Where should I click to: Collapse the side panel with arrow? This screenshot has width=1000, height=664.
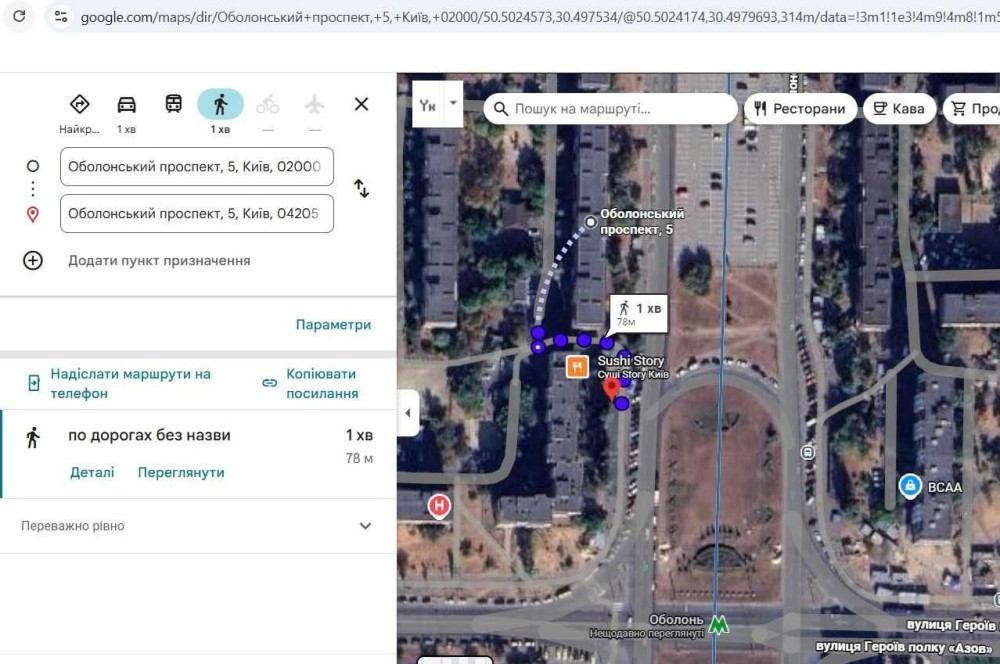click(408, 413)
